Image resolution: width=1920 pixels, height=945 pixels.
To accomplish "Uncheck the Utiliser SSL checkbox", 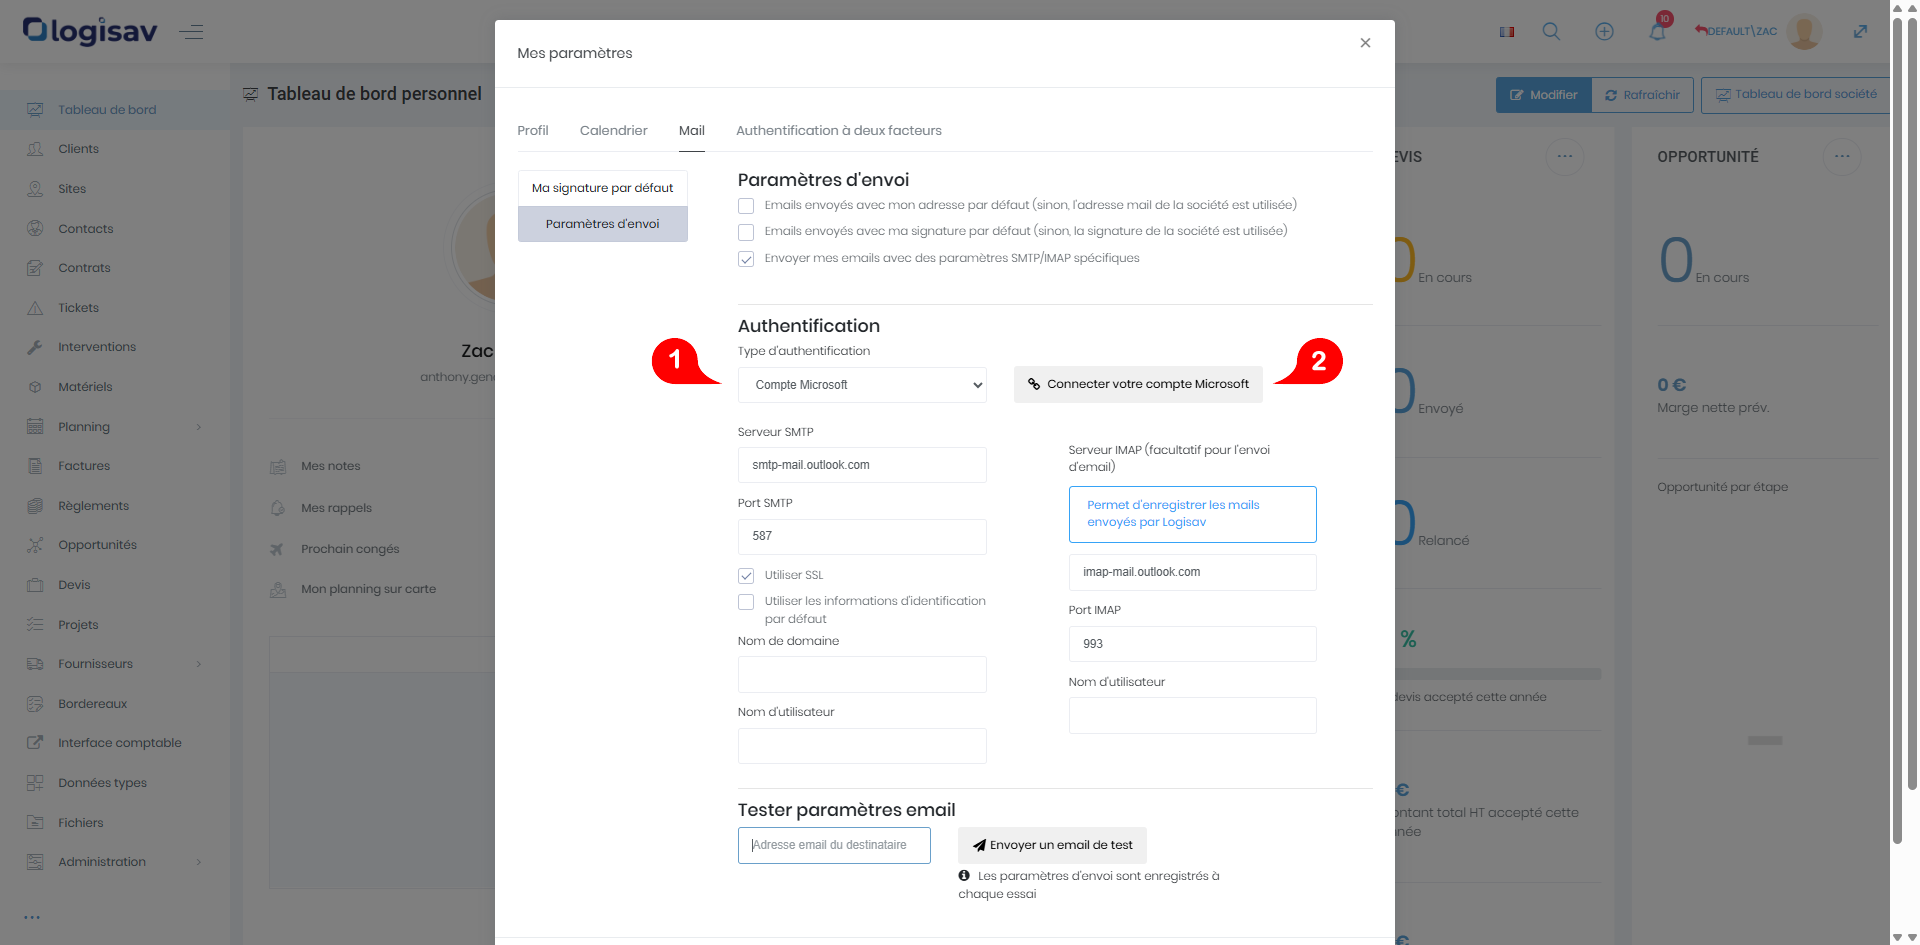I will click(x=746, y=576).
